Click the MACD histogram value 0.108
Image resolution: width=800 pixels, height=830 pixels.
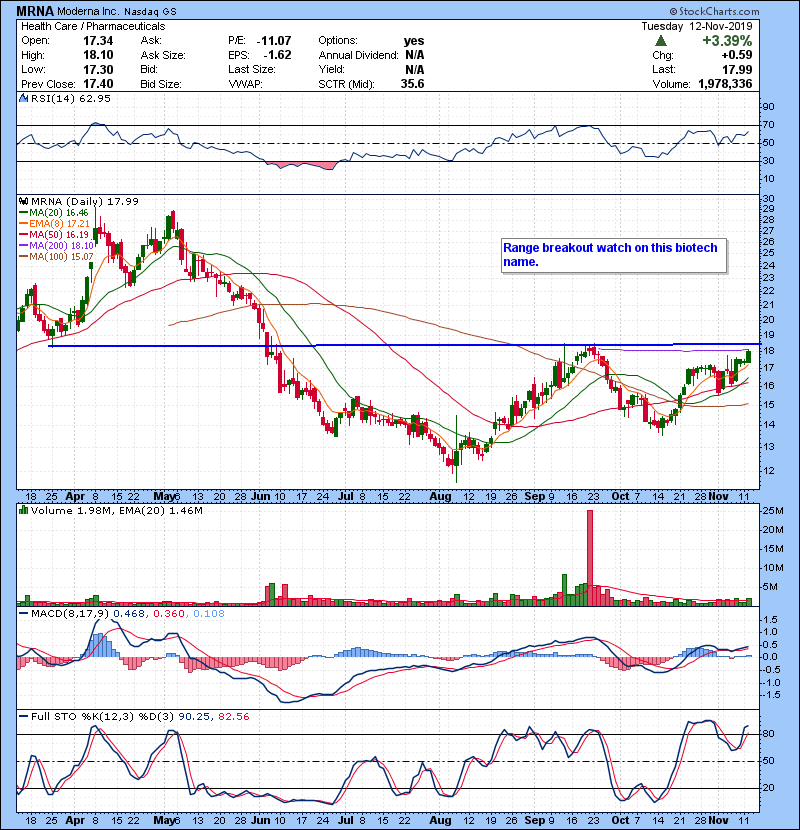point(209,614)
